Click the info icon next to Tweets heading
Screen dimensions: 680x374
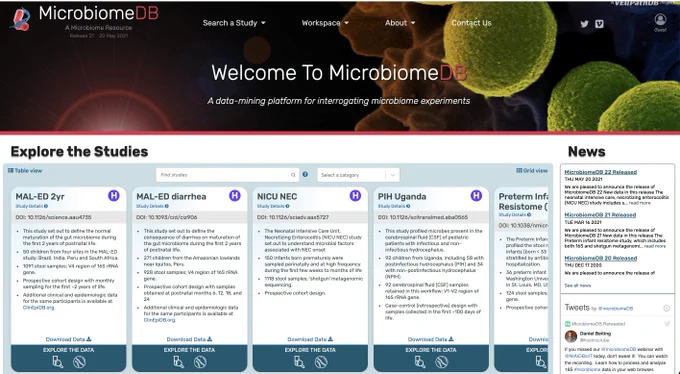[x=667, y=308]
